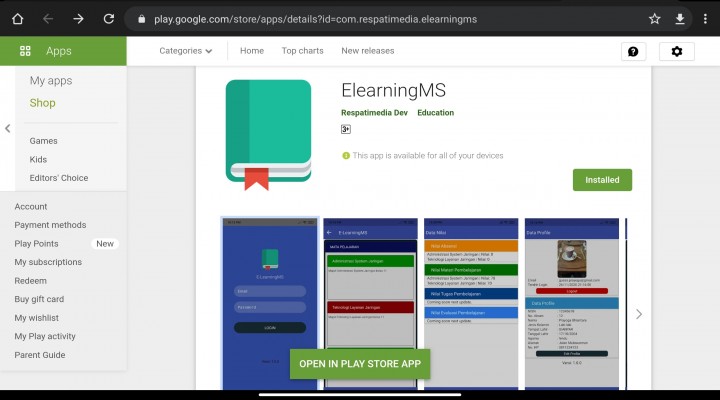
Task: Collapse the left sidebar with the chevron
Action: 8,128
